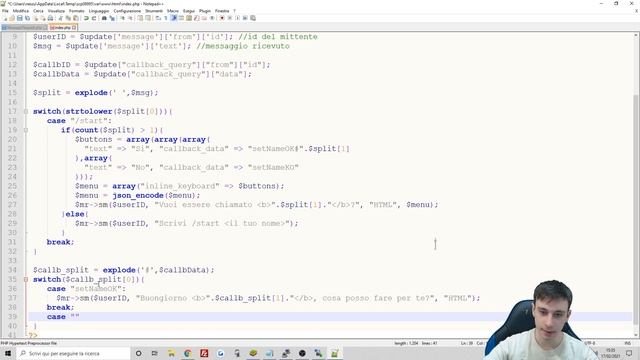Click the Copy toolbar icon
This screenshot has width=640, height=360.
pos(68,18)
